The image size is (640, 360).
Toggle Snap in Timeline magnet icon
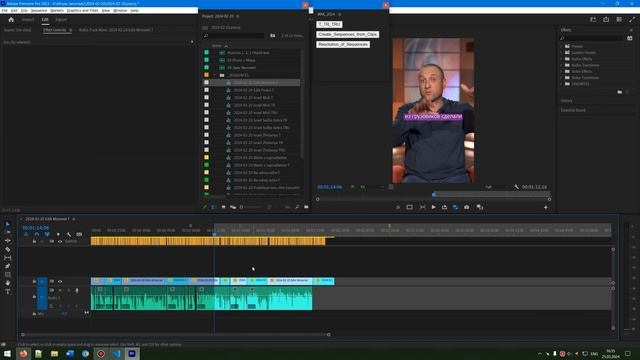[37, 234]
